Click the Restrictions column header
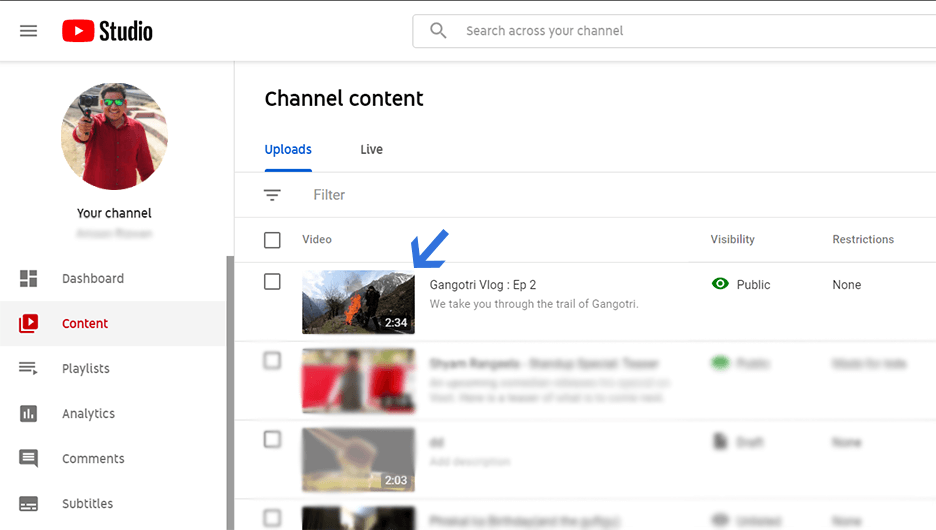This screenshot has width=936, height=530. tap(863, 239)
